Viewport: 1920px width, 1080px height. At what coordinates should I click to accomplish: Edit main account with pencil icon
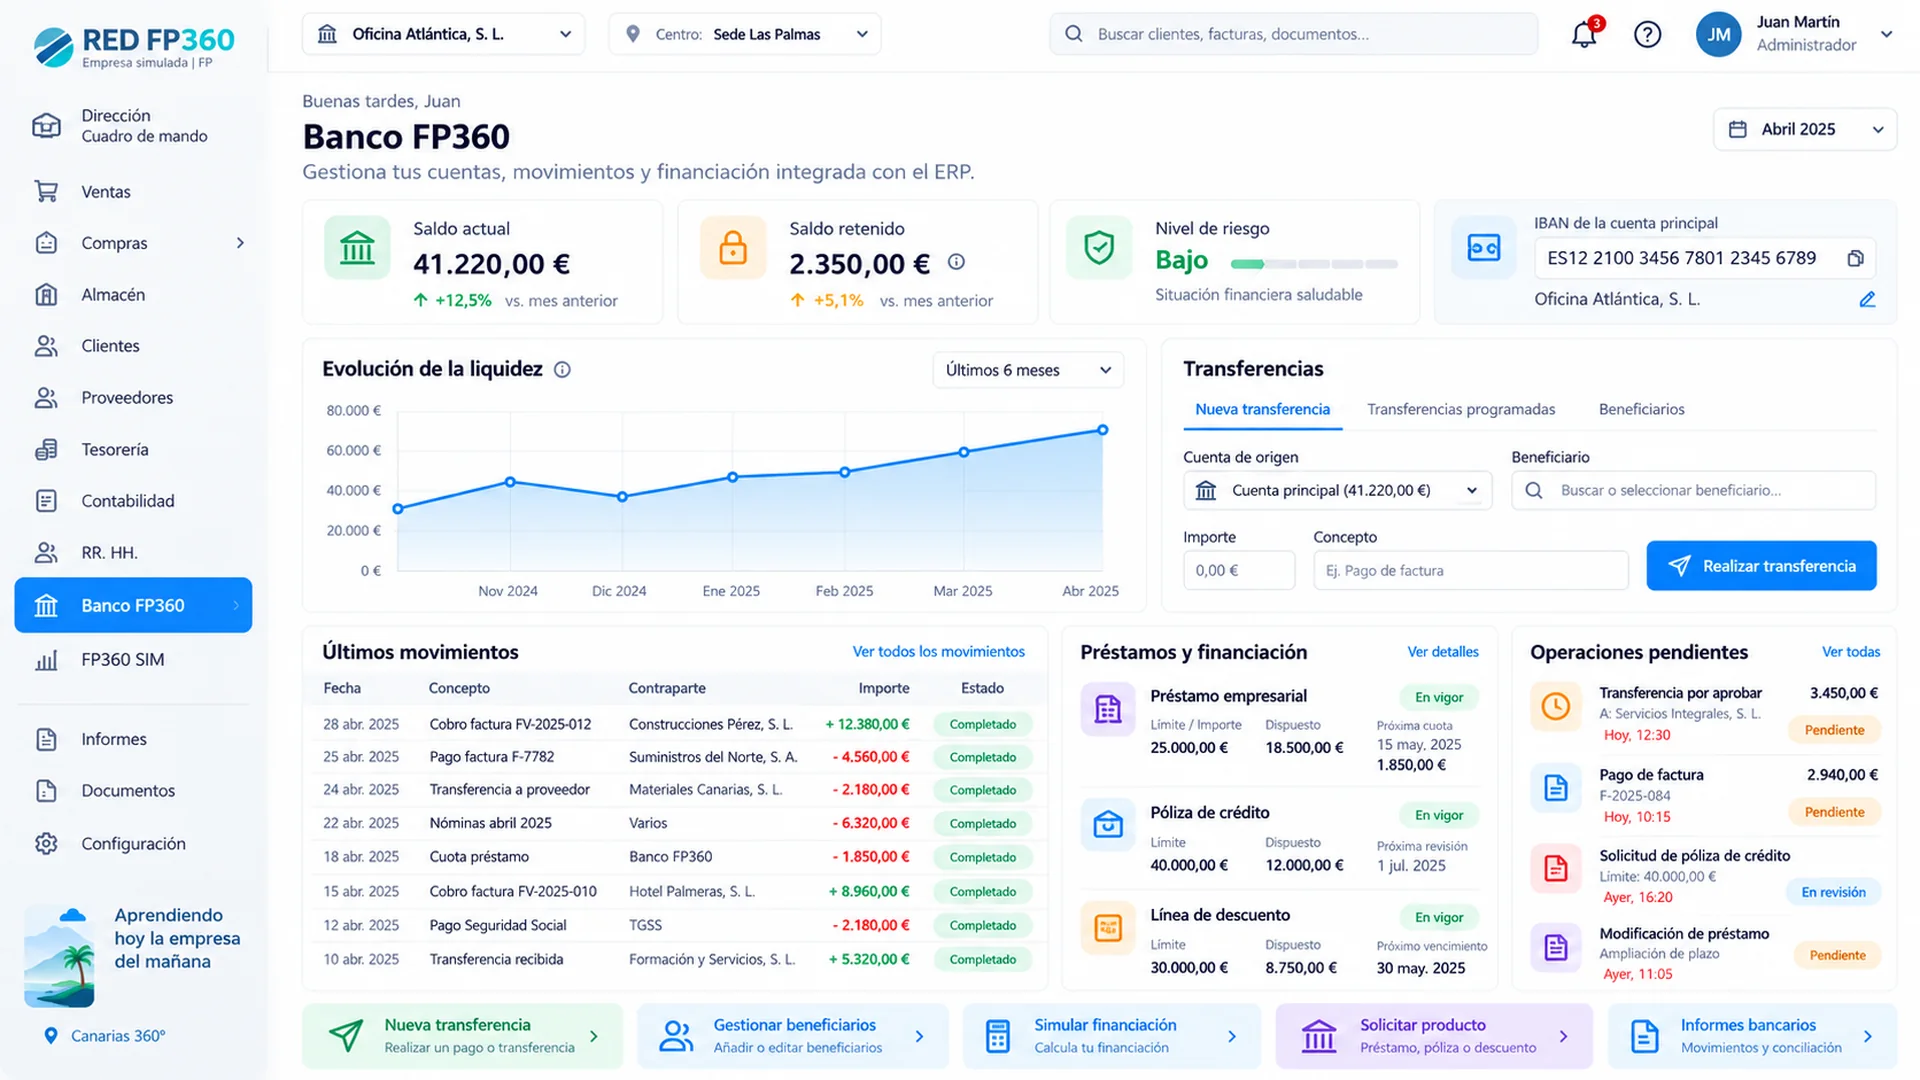[x=1867, y=299]
